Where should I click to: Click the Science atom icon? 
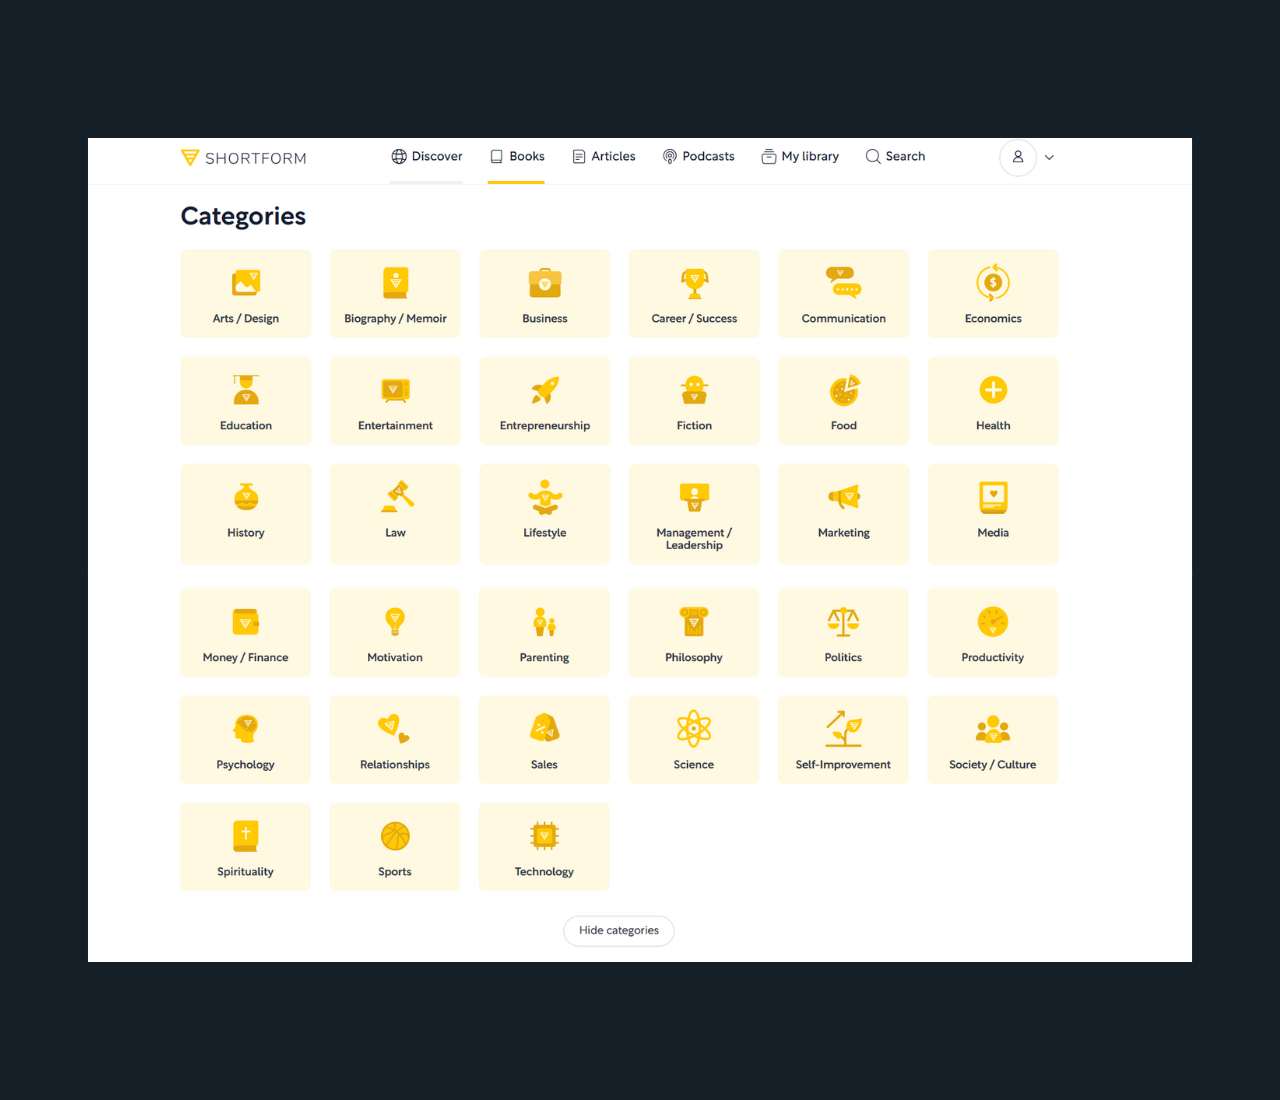coord(694,729)
